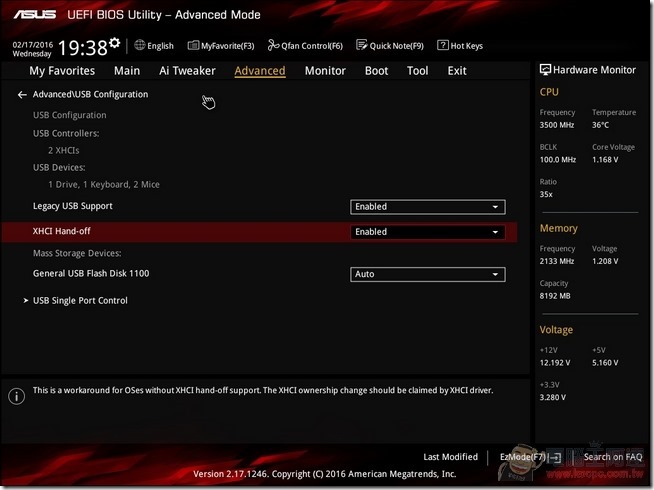This screenshot has height=490, width=654.
Task: Open the Boot tab
Action: click(x=376, y=71)
